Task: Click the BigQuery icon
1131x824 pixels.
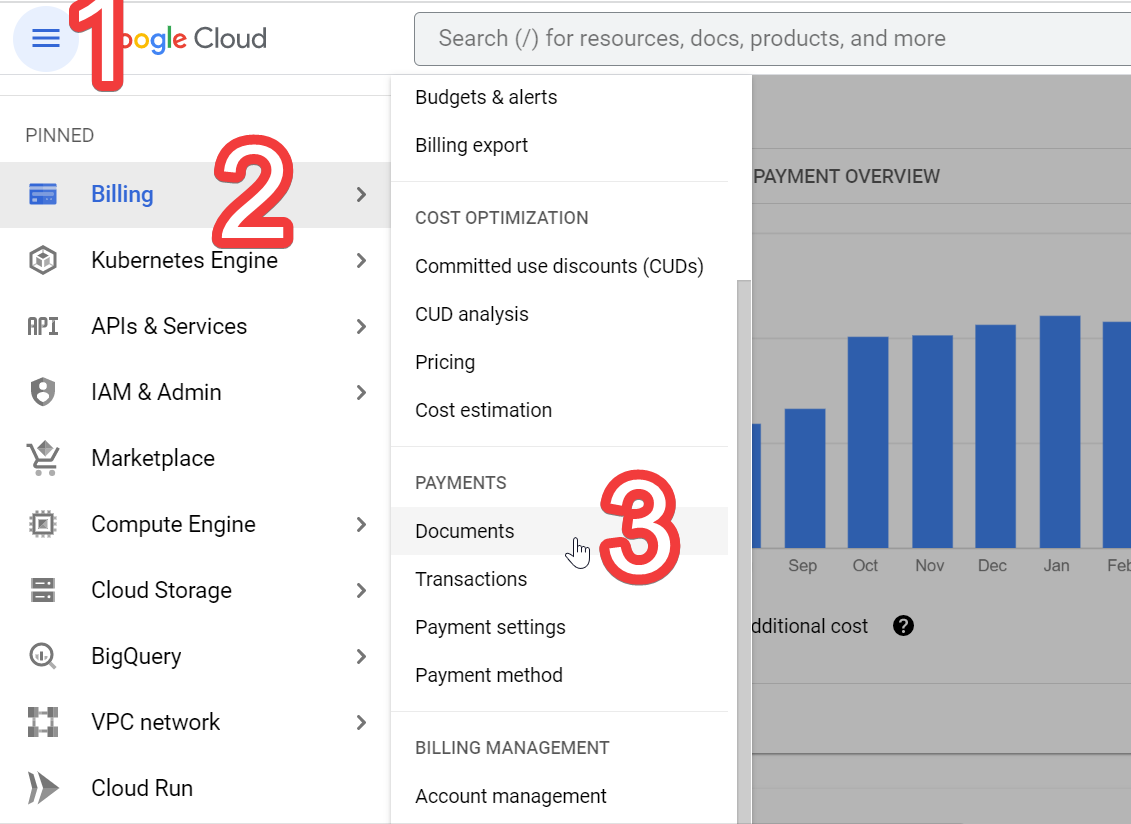Action: (43, 657)
